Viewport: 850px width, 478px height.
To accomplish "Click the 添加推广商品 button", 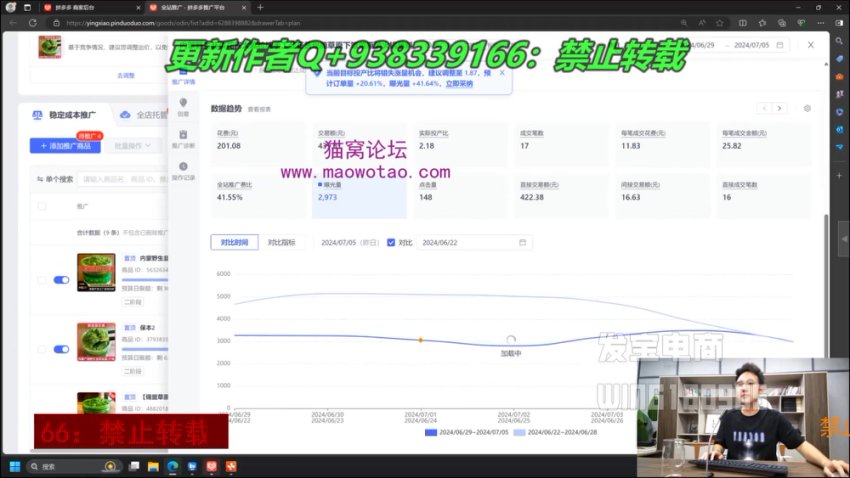I will coord(66,146).
